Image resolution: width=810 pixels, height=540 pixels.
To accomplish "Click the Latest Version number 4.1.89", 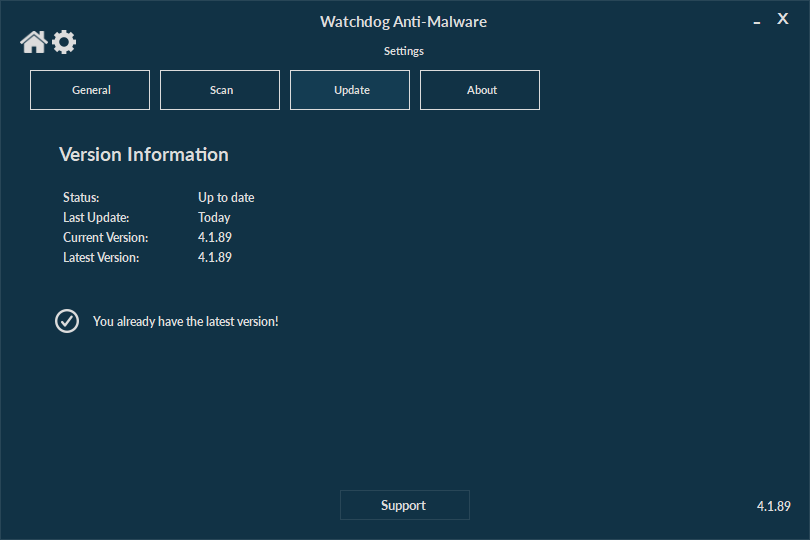I will tap(215, 257).
